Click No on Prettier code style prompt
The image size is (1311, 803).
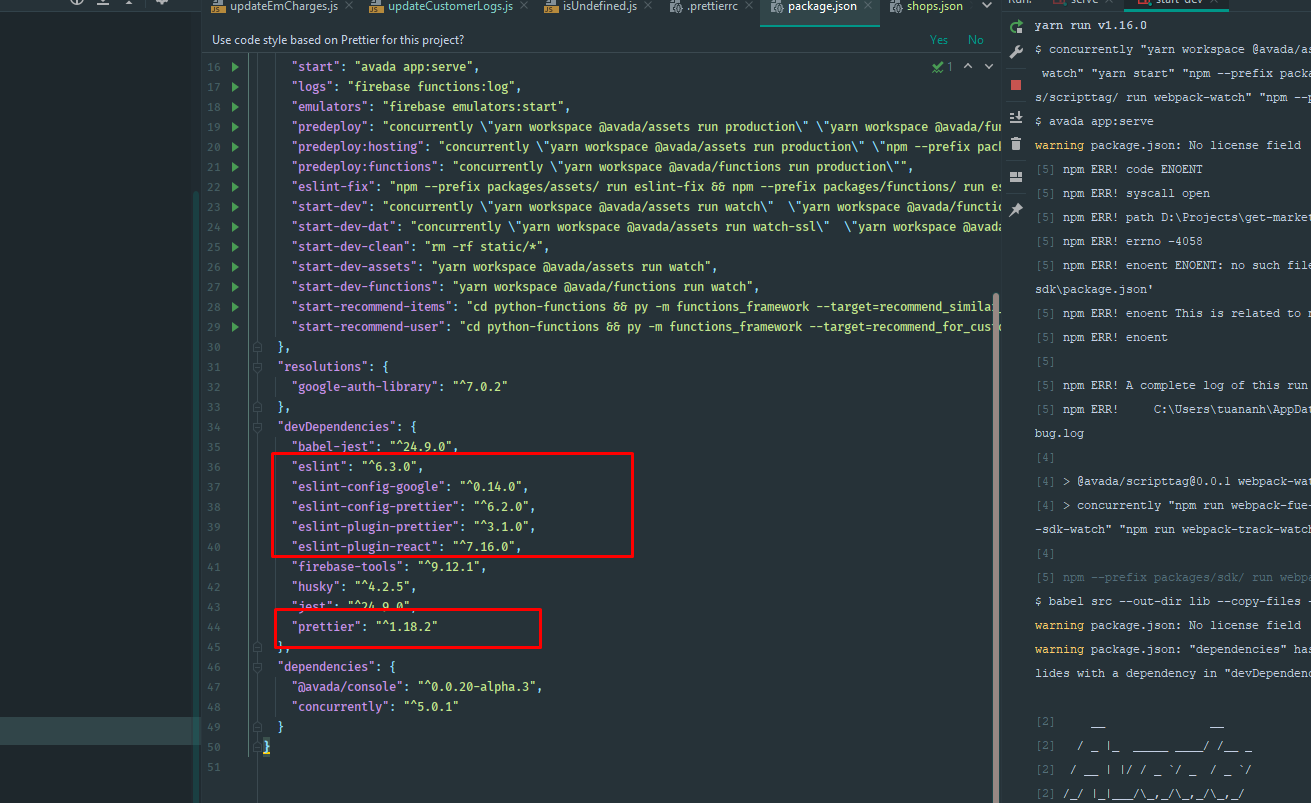click(975, 40)
